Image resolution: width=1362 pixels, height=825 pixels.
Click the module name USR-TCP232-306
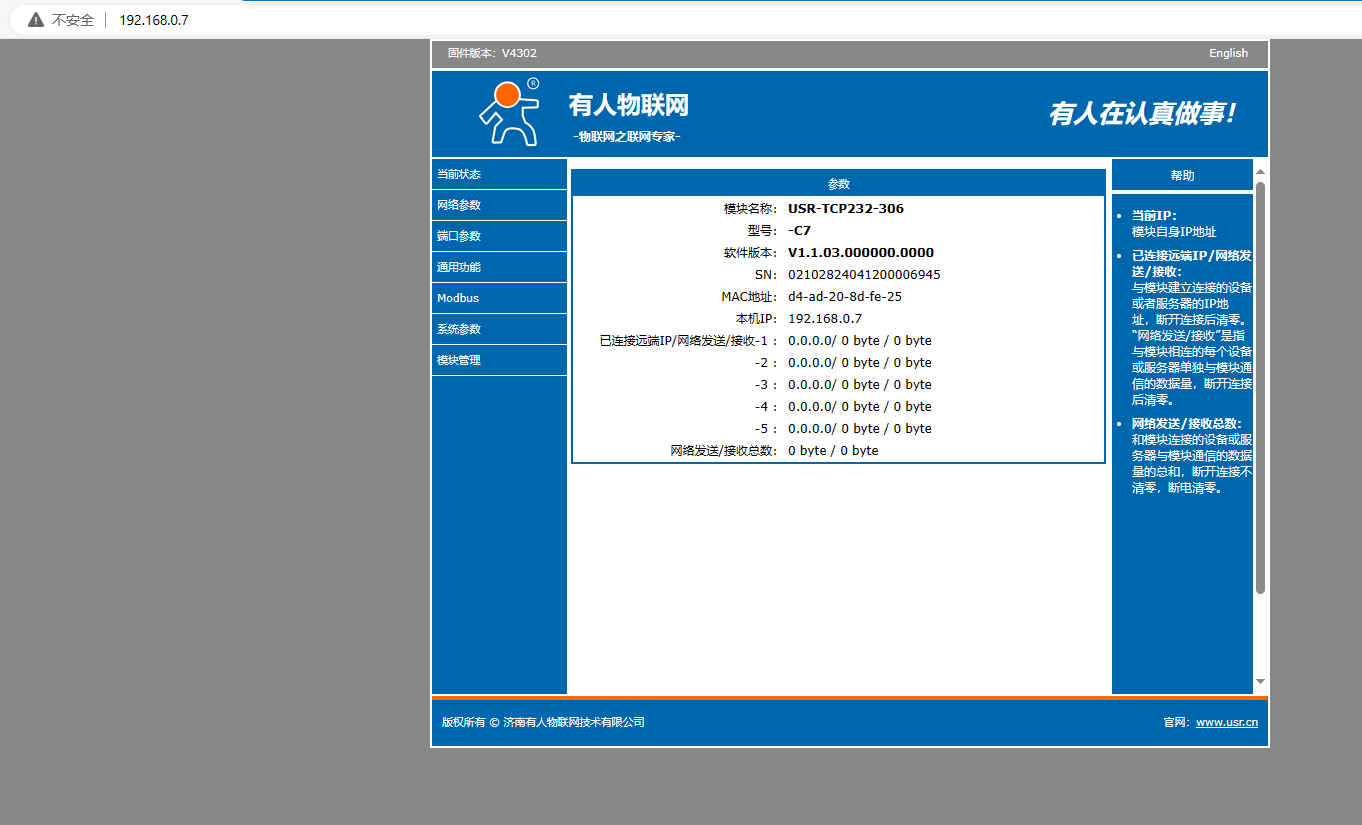click(846, 209)
